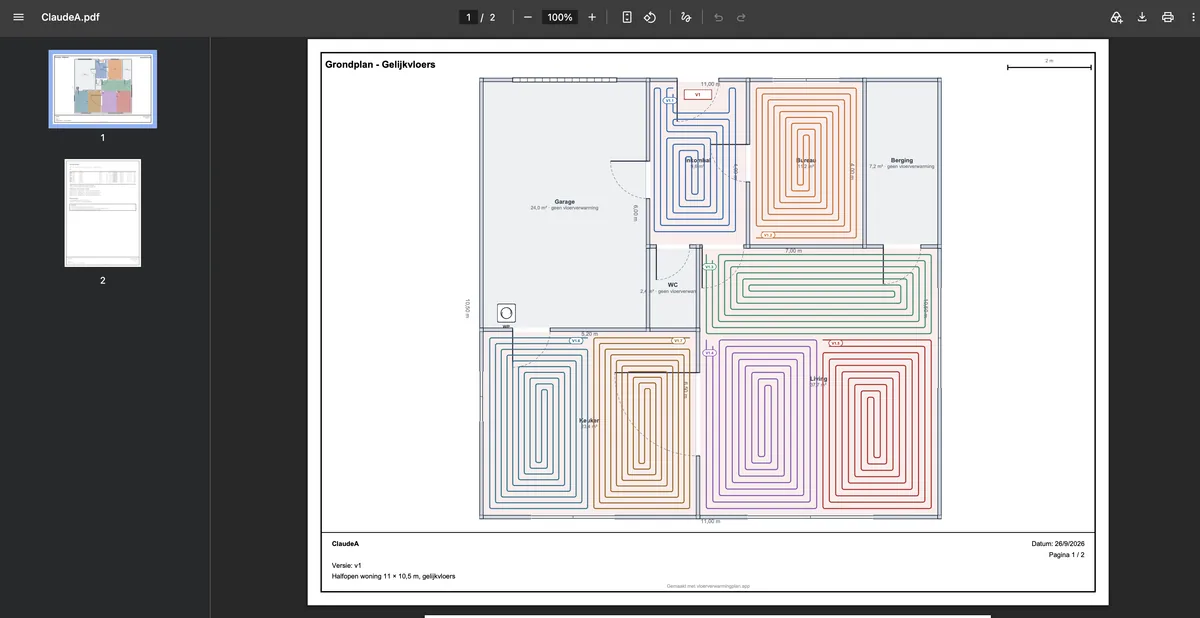The height and width of the screenshot is (618, 1200).
Task: Zoom in with the plus button
Action: (x=592, y=17)
